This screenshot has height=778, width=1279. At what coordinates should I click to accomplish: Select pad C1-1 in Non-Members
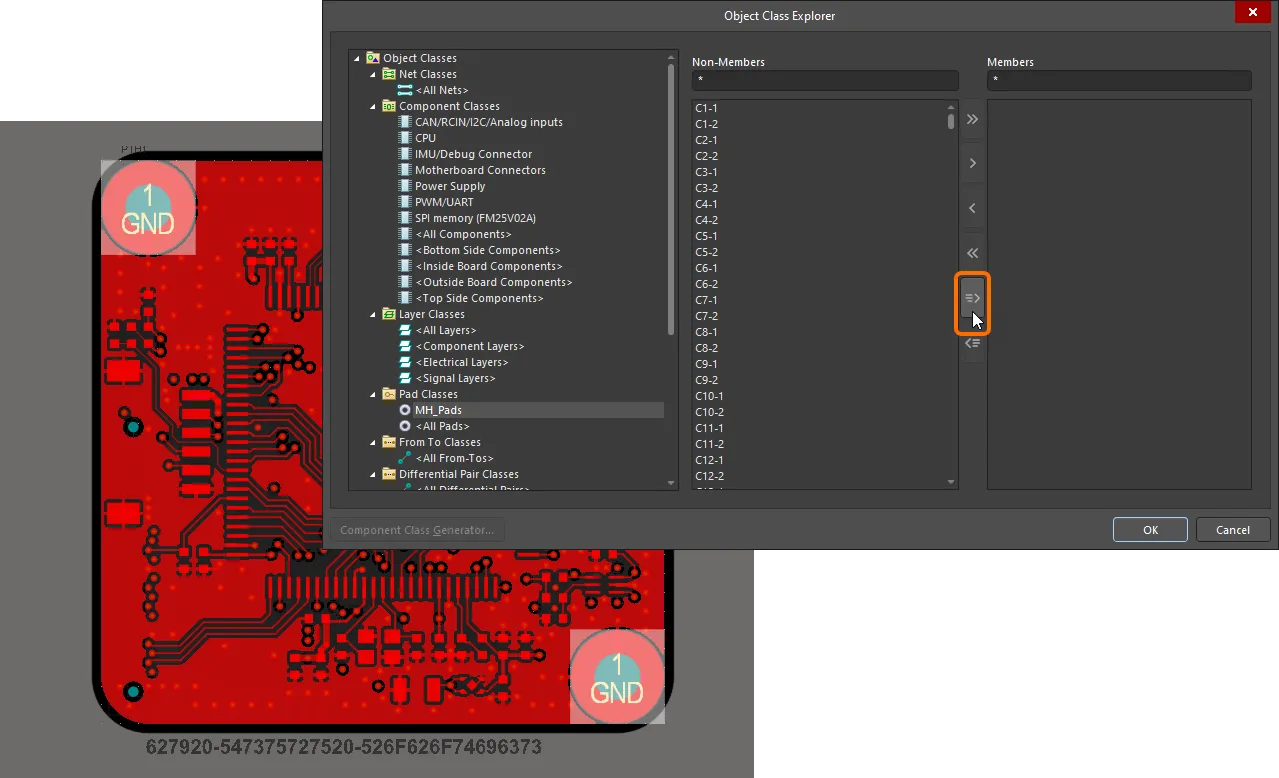point(706,108)
